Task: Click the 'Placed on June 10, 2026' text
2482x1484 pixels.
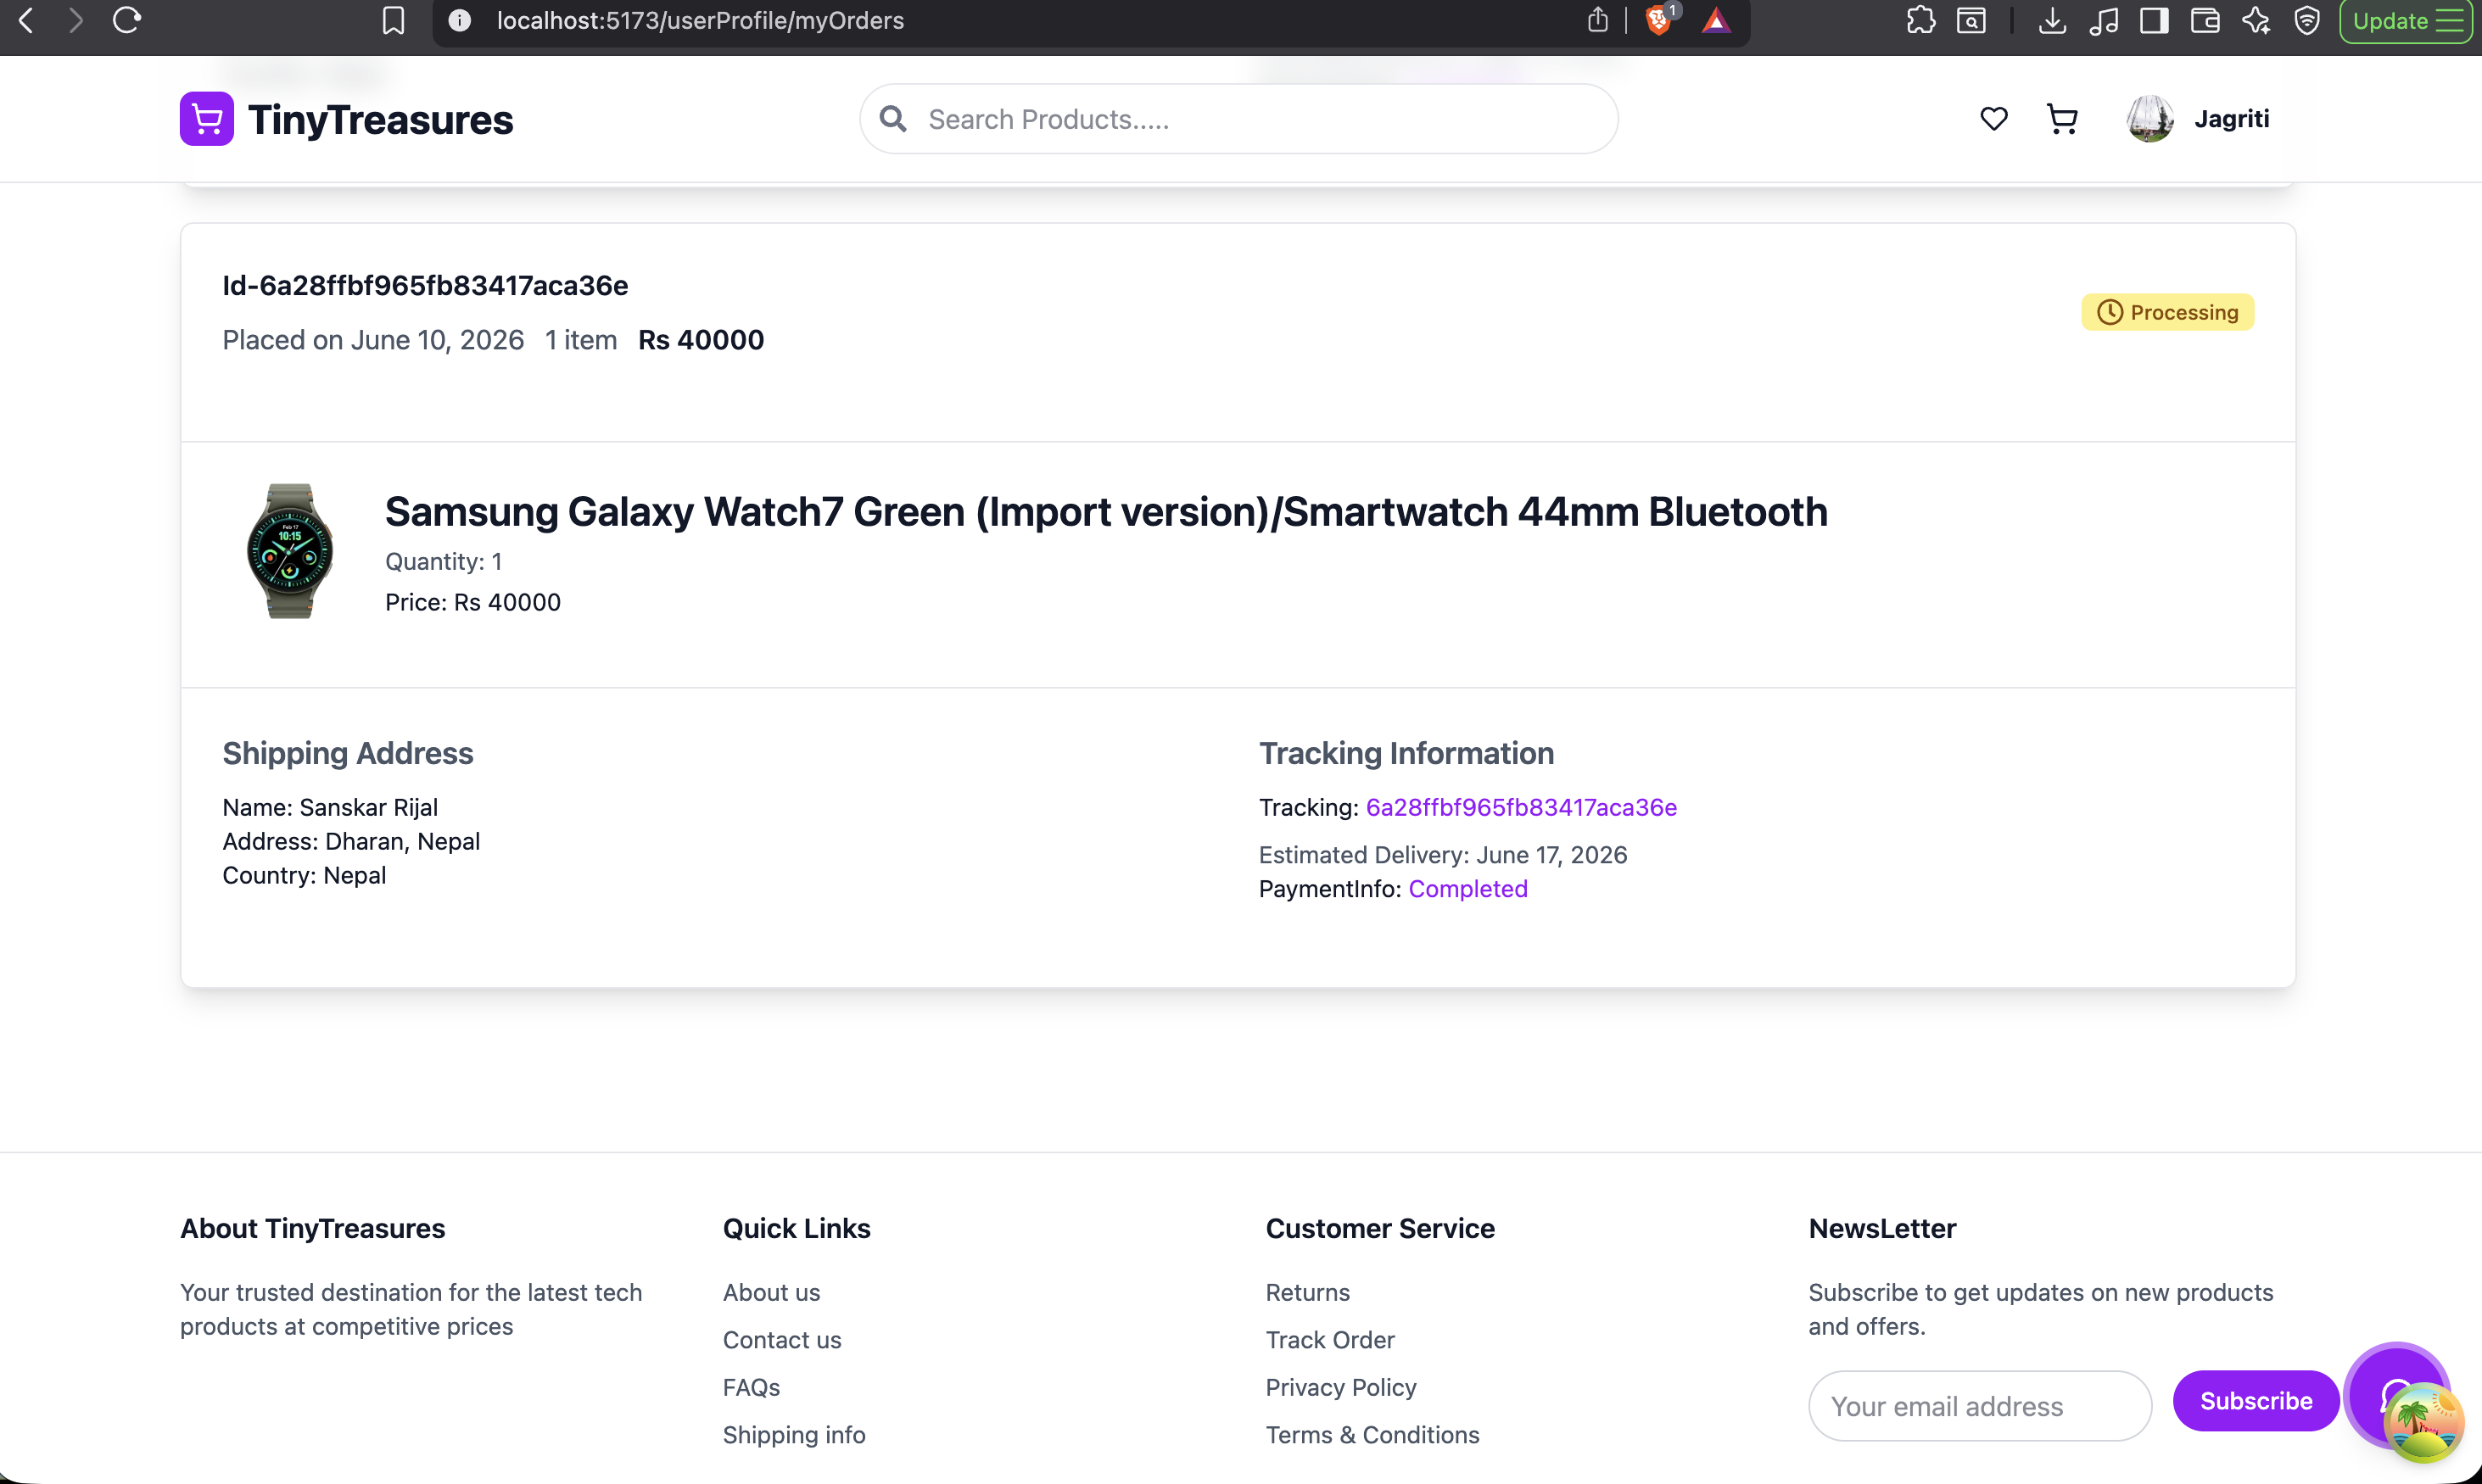Action: tap(373, 340)
